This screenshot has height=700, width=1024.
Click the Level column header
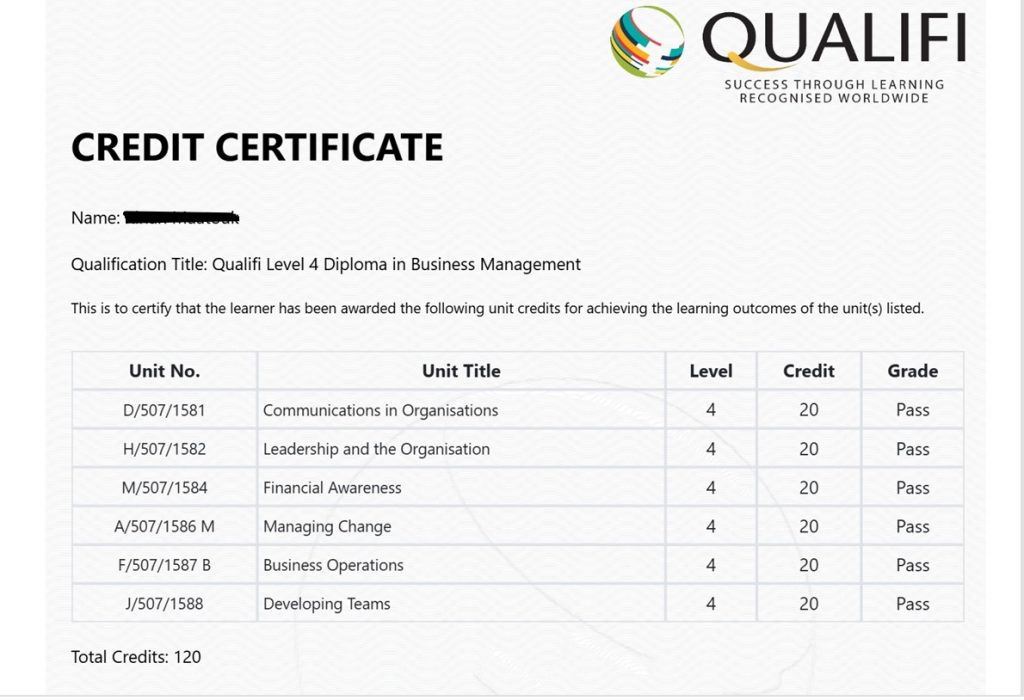pos(711,371)
